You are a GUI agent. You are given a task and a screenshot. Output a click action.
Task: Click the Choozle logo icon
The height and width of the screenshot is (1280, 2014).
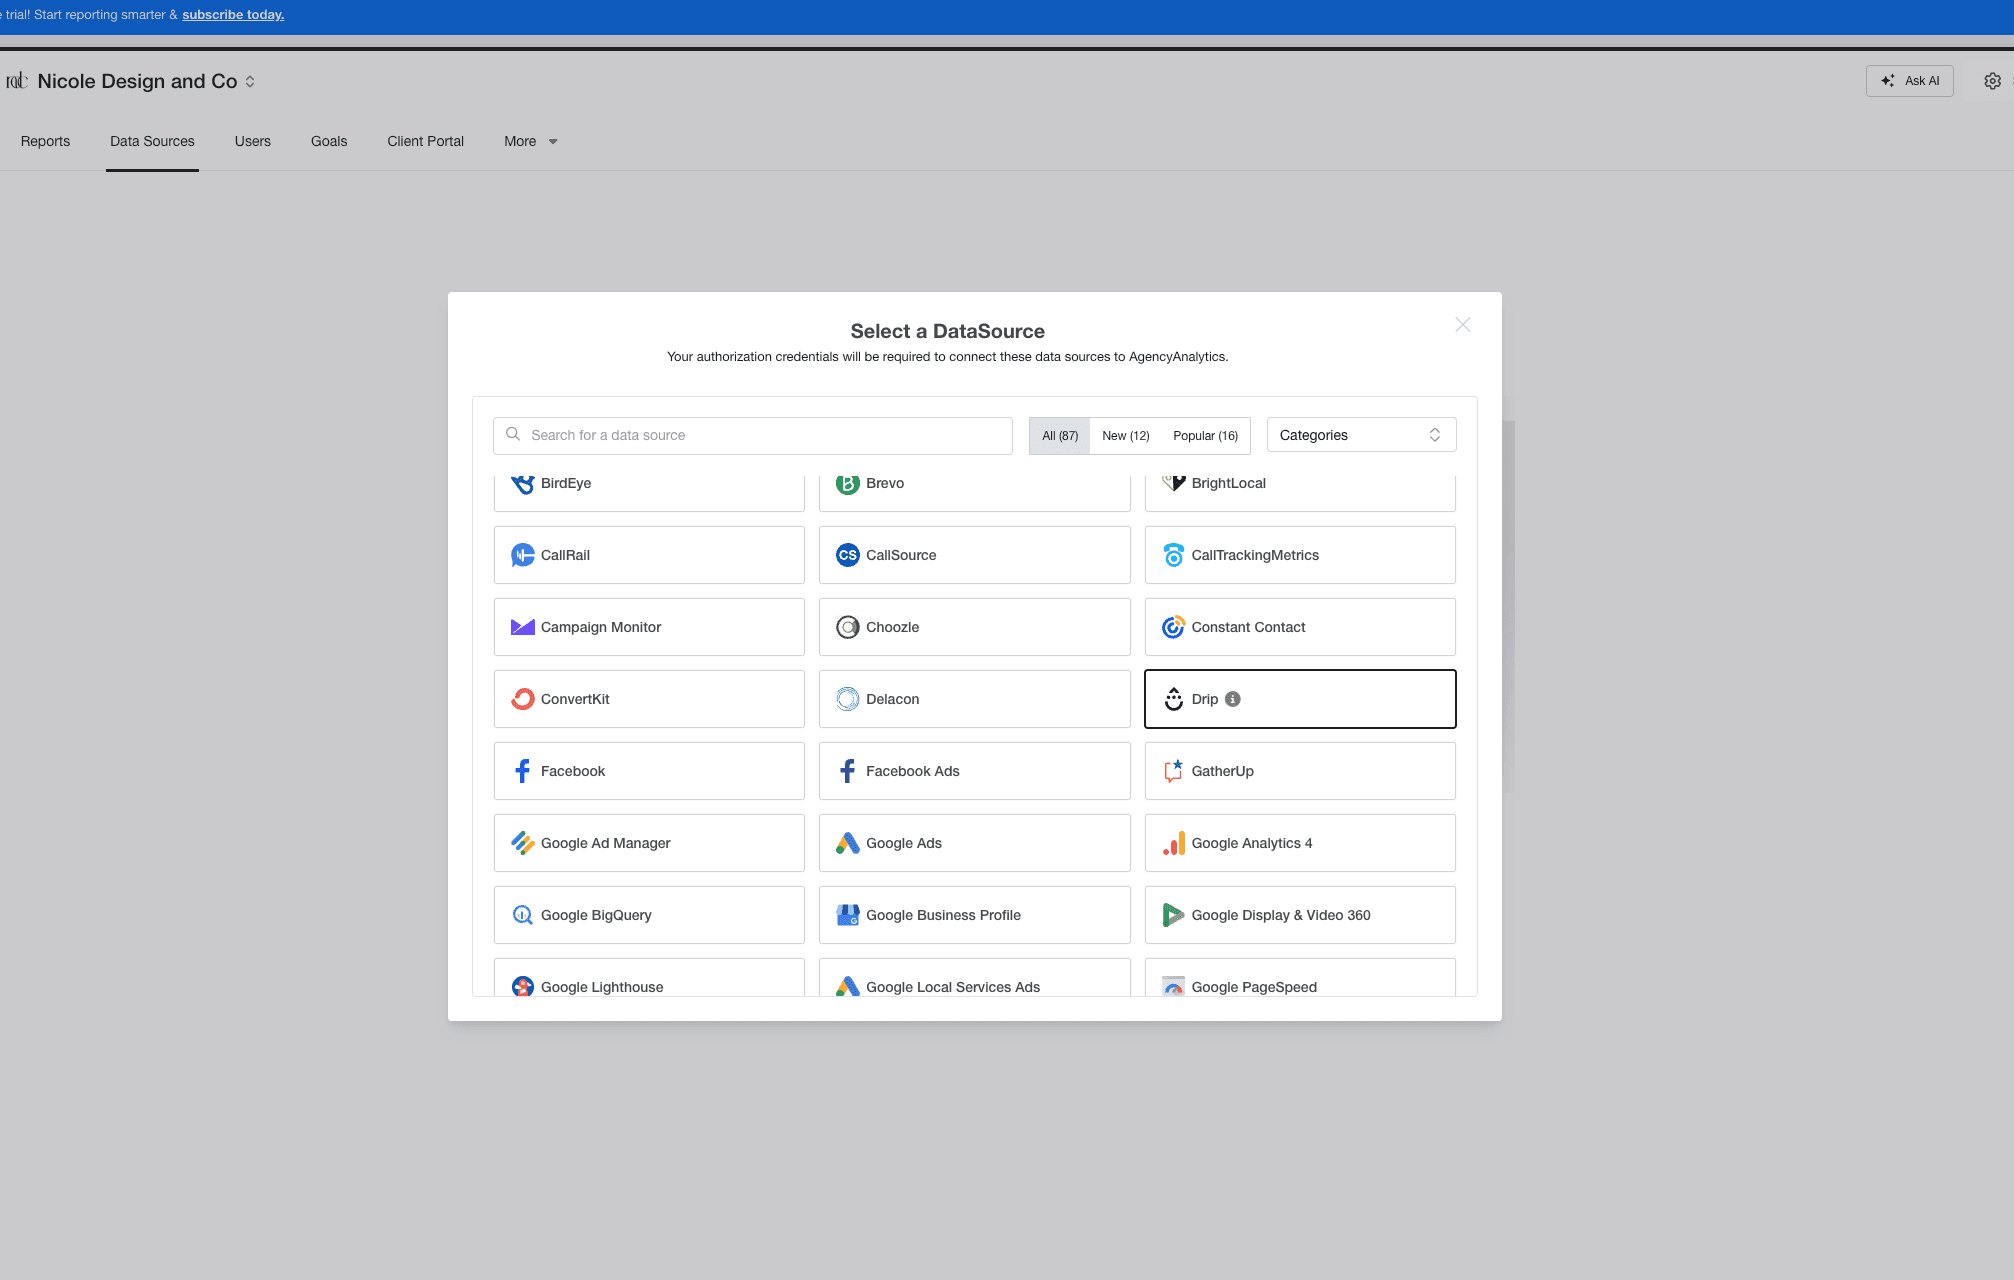[x=847, y=627]
